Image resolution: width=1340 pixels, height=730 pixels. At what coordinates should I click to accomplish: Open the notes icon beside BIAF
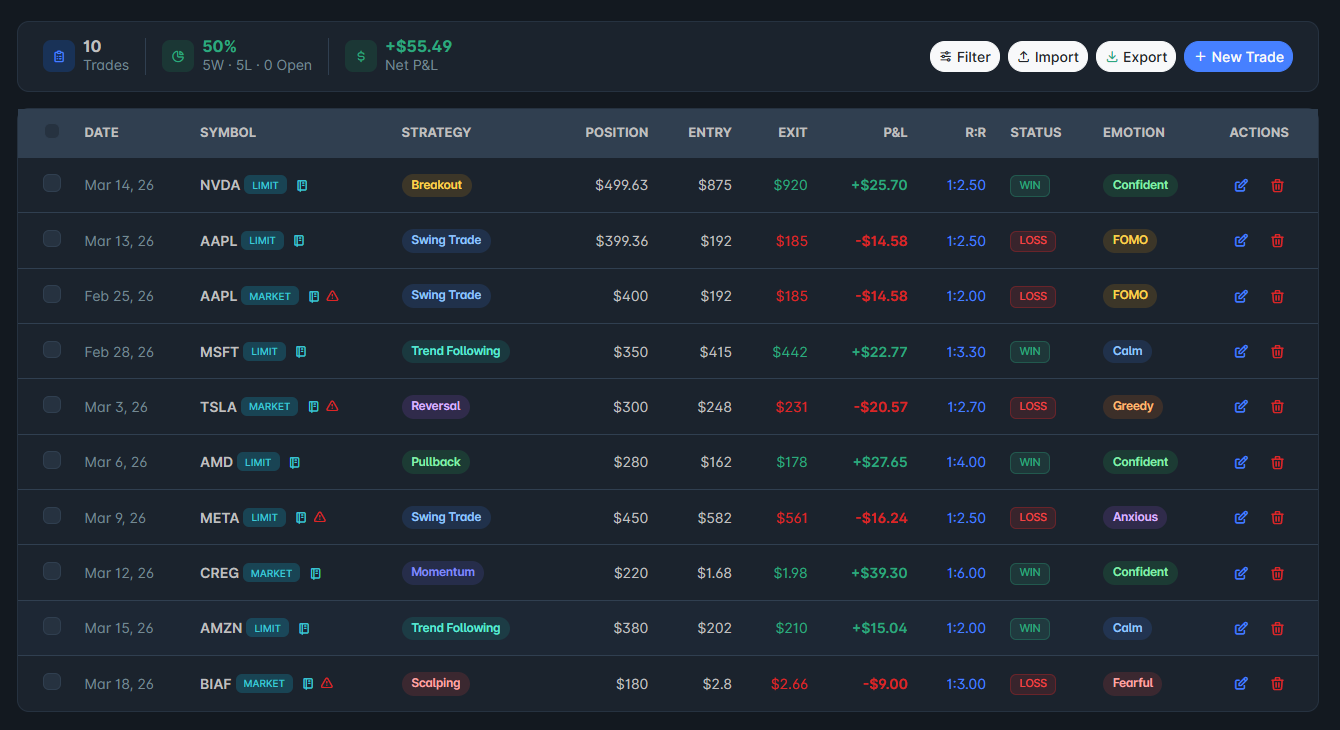[308, 683]
